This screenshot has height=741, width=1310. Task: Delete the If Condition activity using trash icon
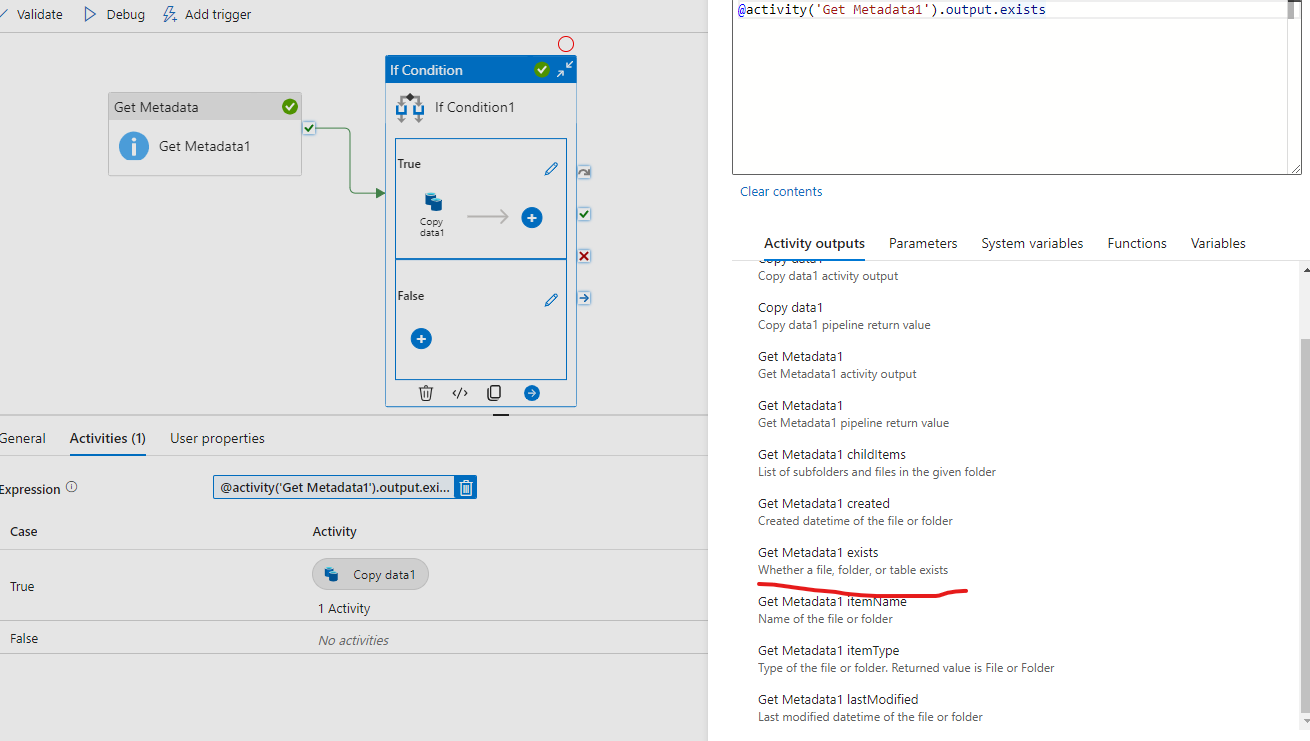pos(426,392)
